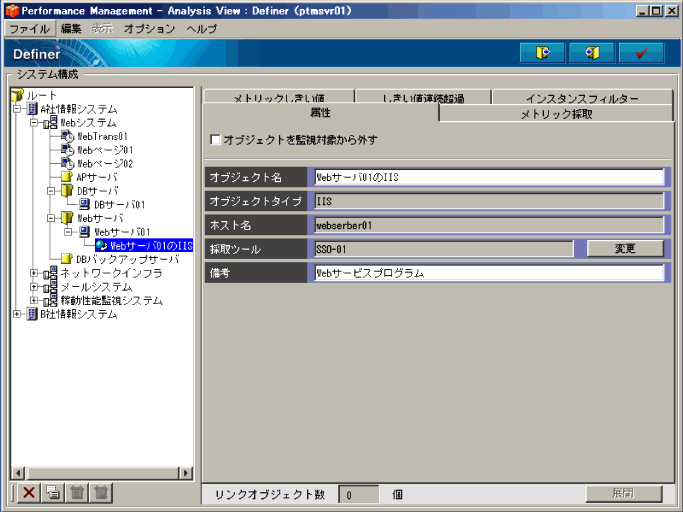Click the APサーバ folder icon

pyautogui.click(x=66, y=177)
